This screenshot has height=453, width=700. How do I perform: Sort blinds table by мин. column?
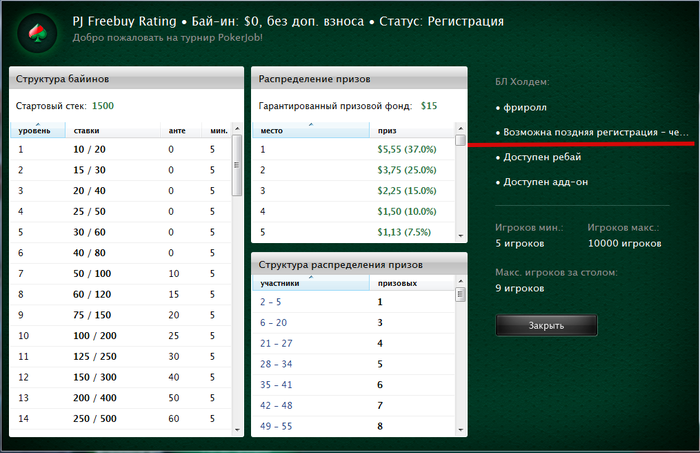pos(218,130)
